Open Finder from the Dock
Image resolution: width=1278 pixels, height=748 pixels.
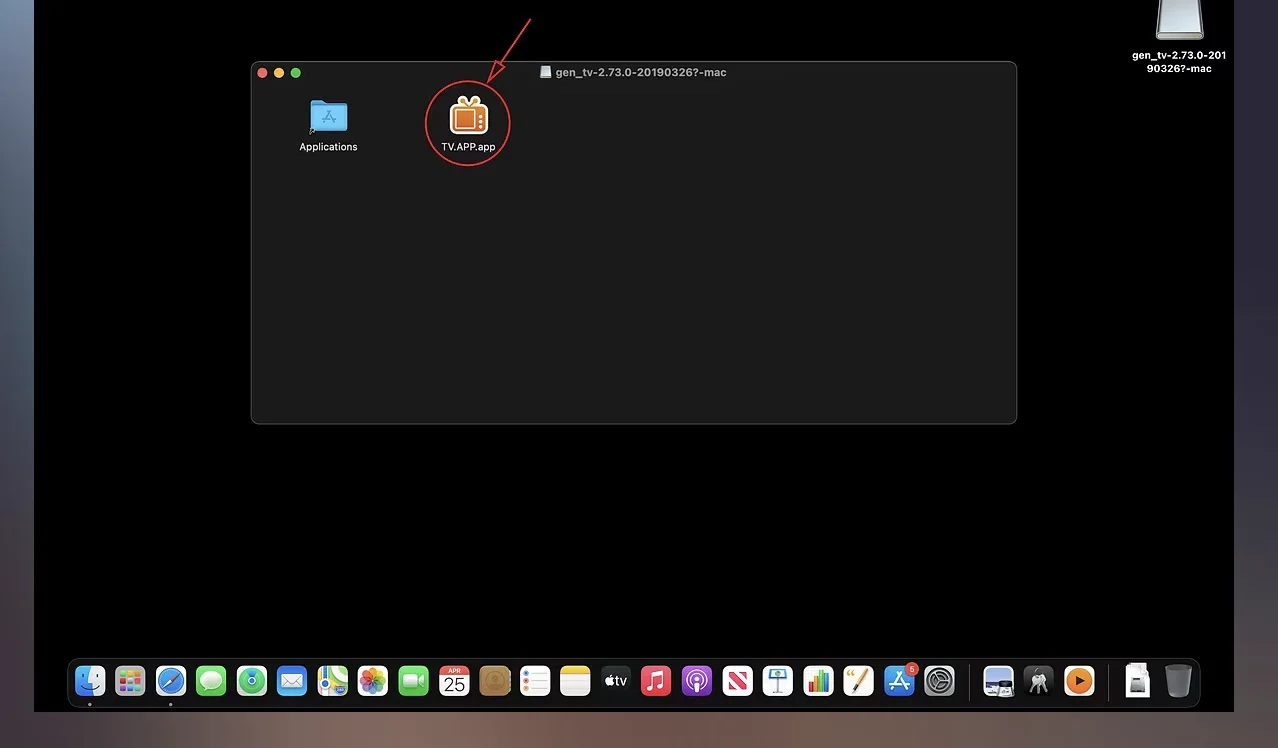coord(90,681)
